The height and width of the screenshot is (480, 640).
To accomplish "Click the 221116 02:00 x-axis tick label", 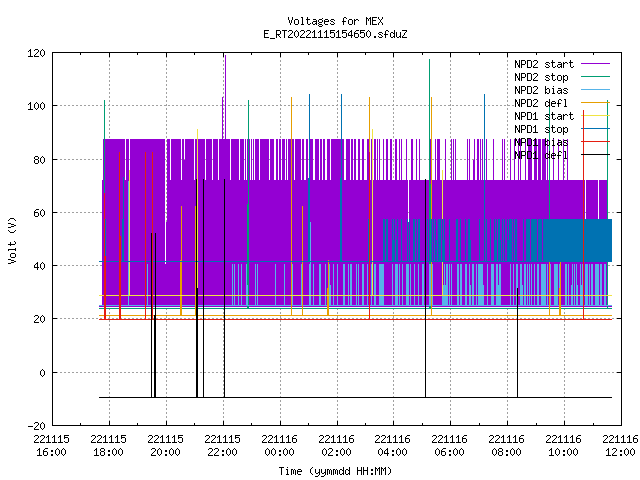I will pyautogui.click(x=336, y=446).
